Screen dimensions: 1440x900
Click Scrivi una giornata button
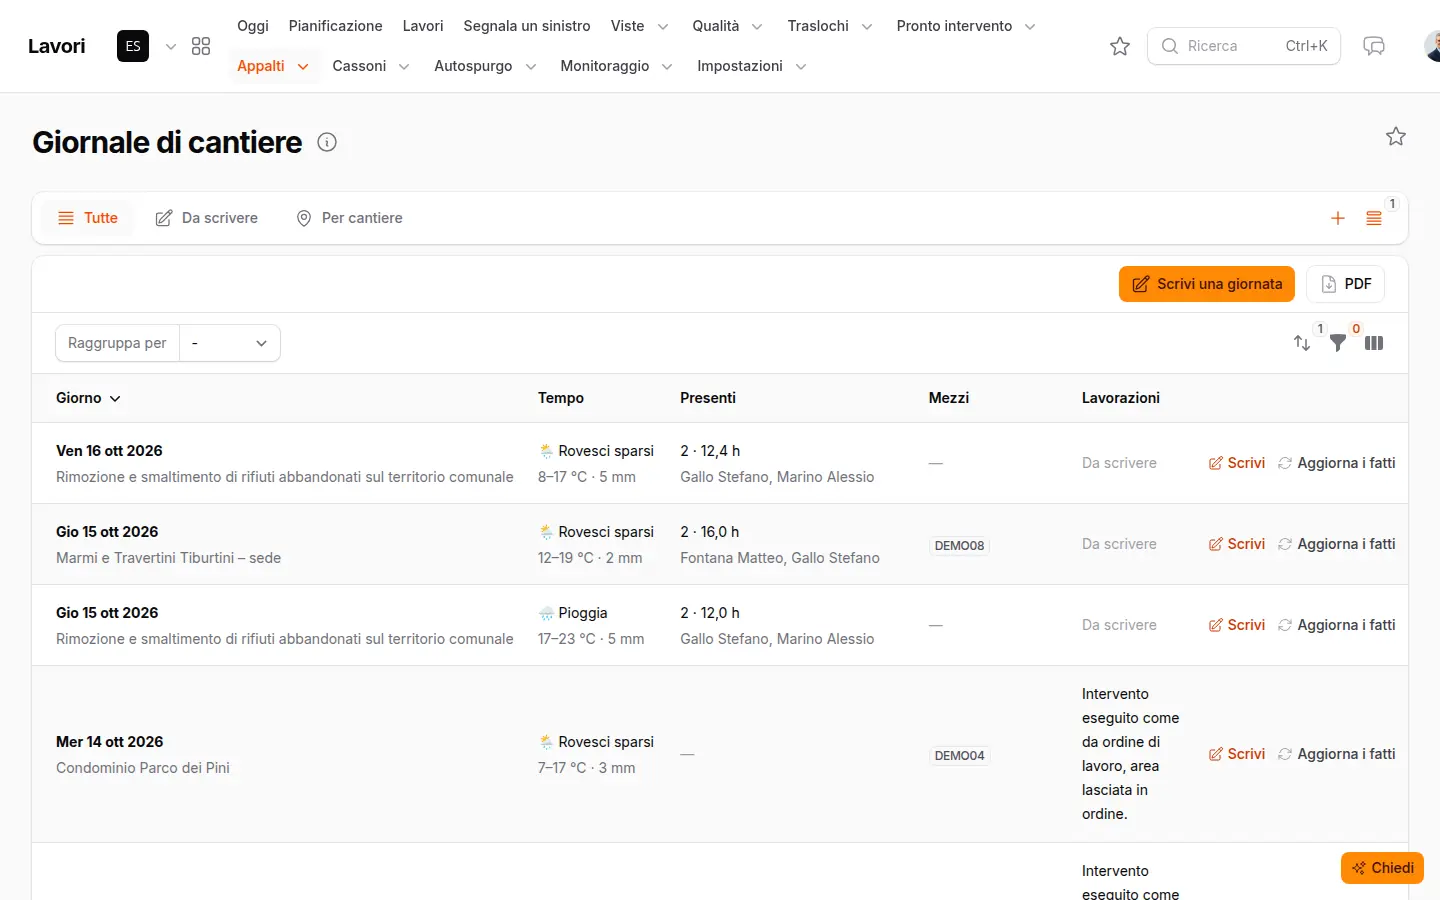(x=1207, y=284)
